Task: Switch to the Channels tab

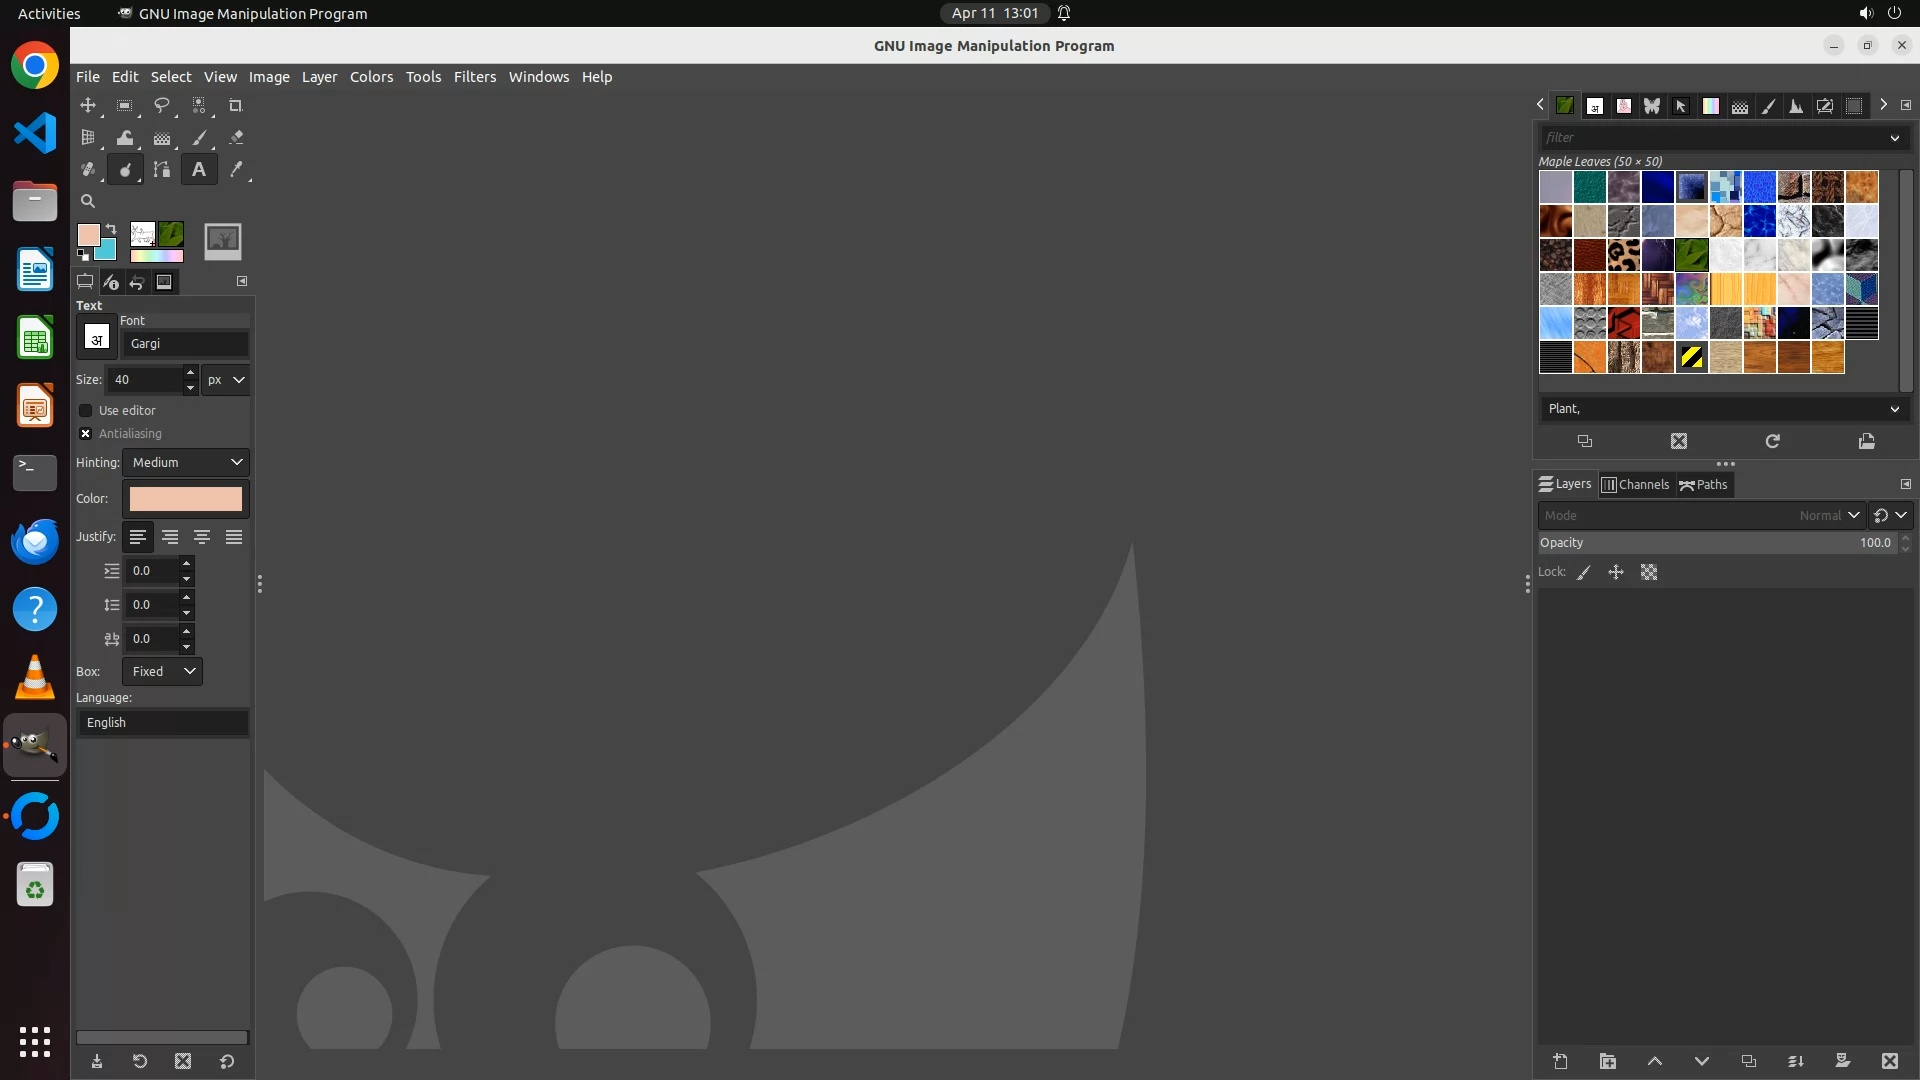Action: coord(1635,485)
